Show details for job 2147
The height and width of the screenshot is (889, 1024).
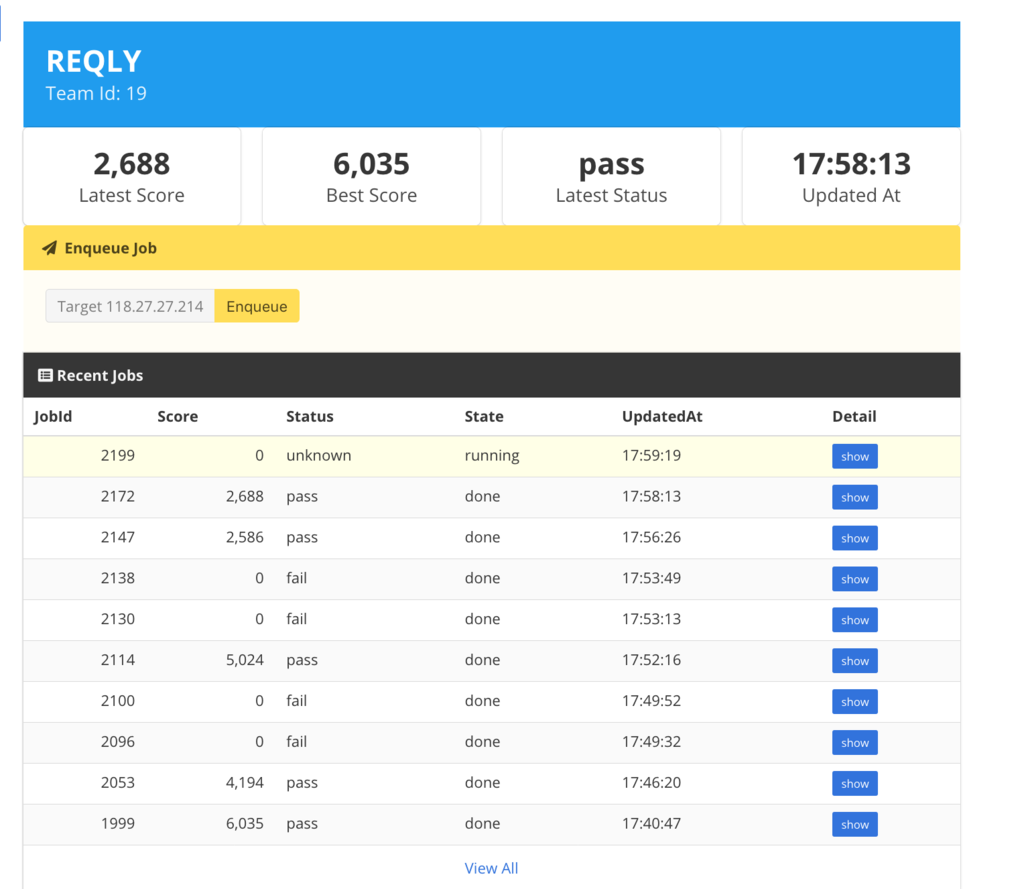coord(854,538)
